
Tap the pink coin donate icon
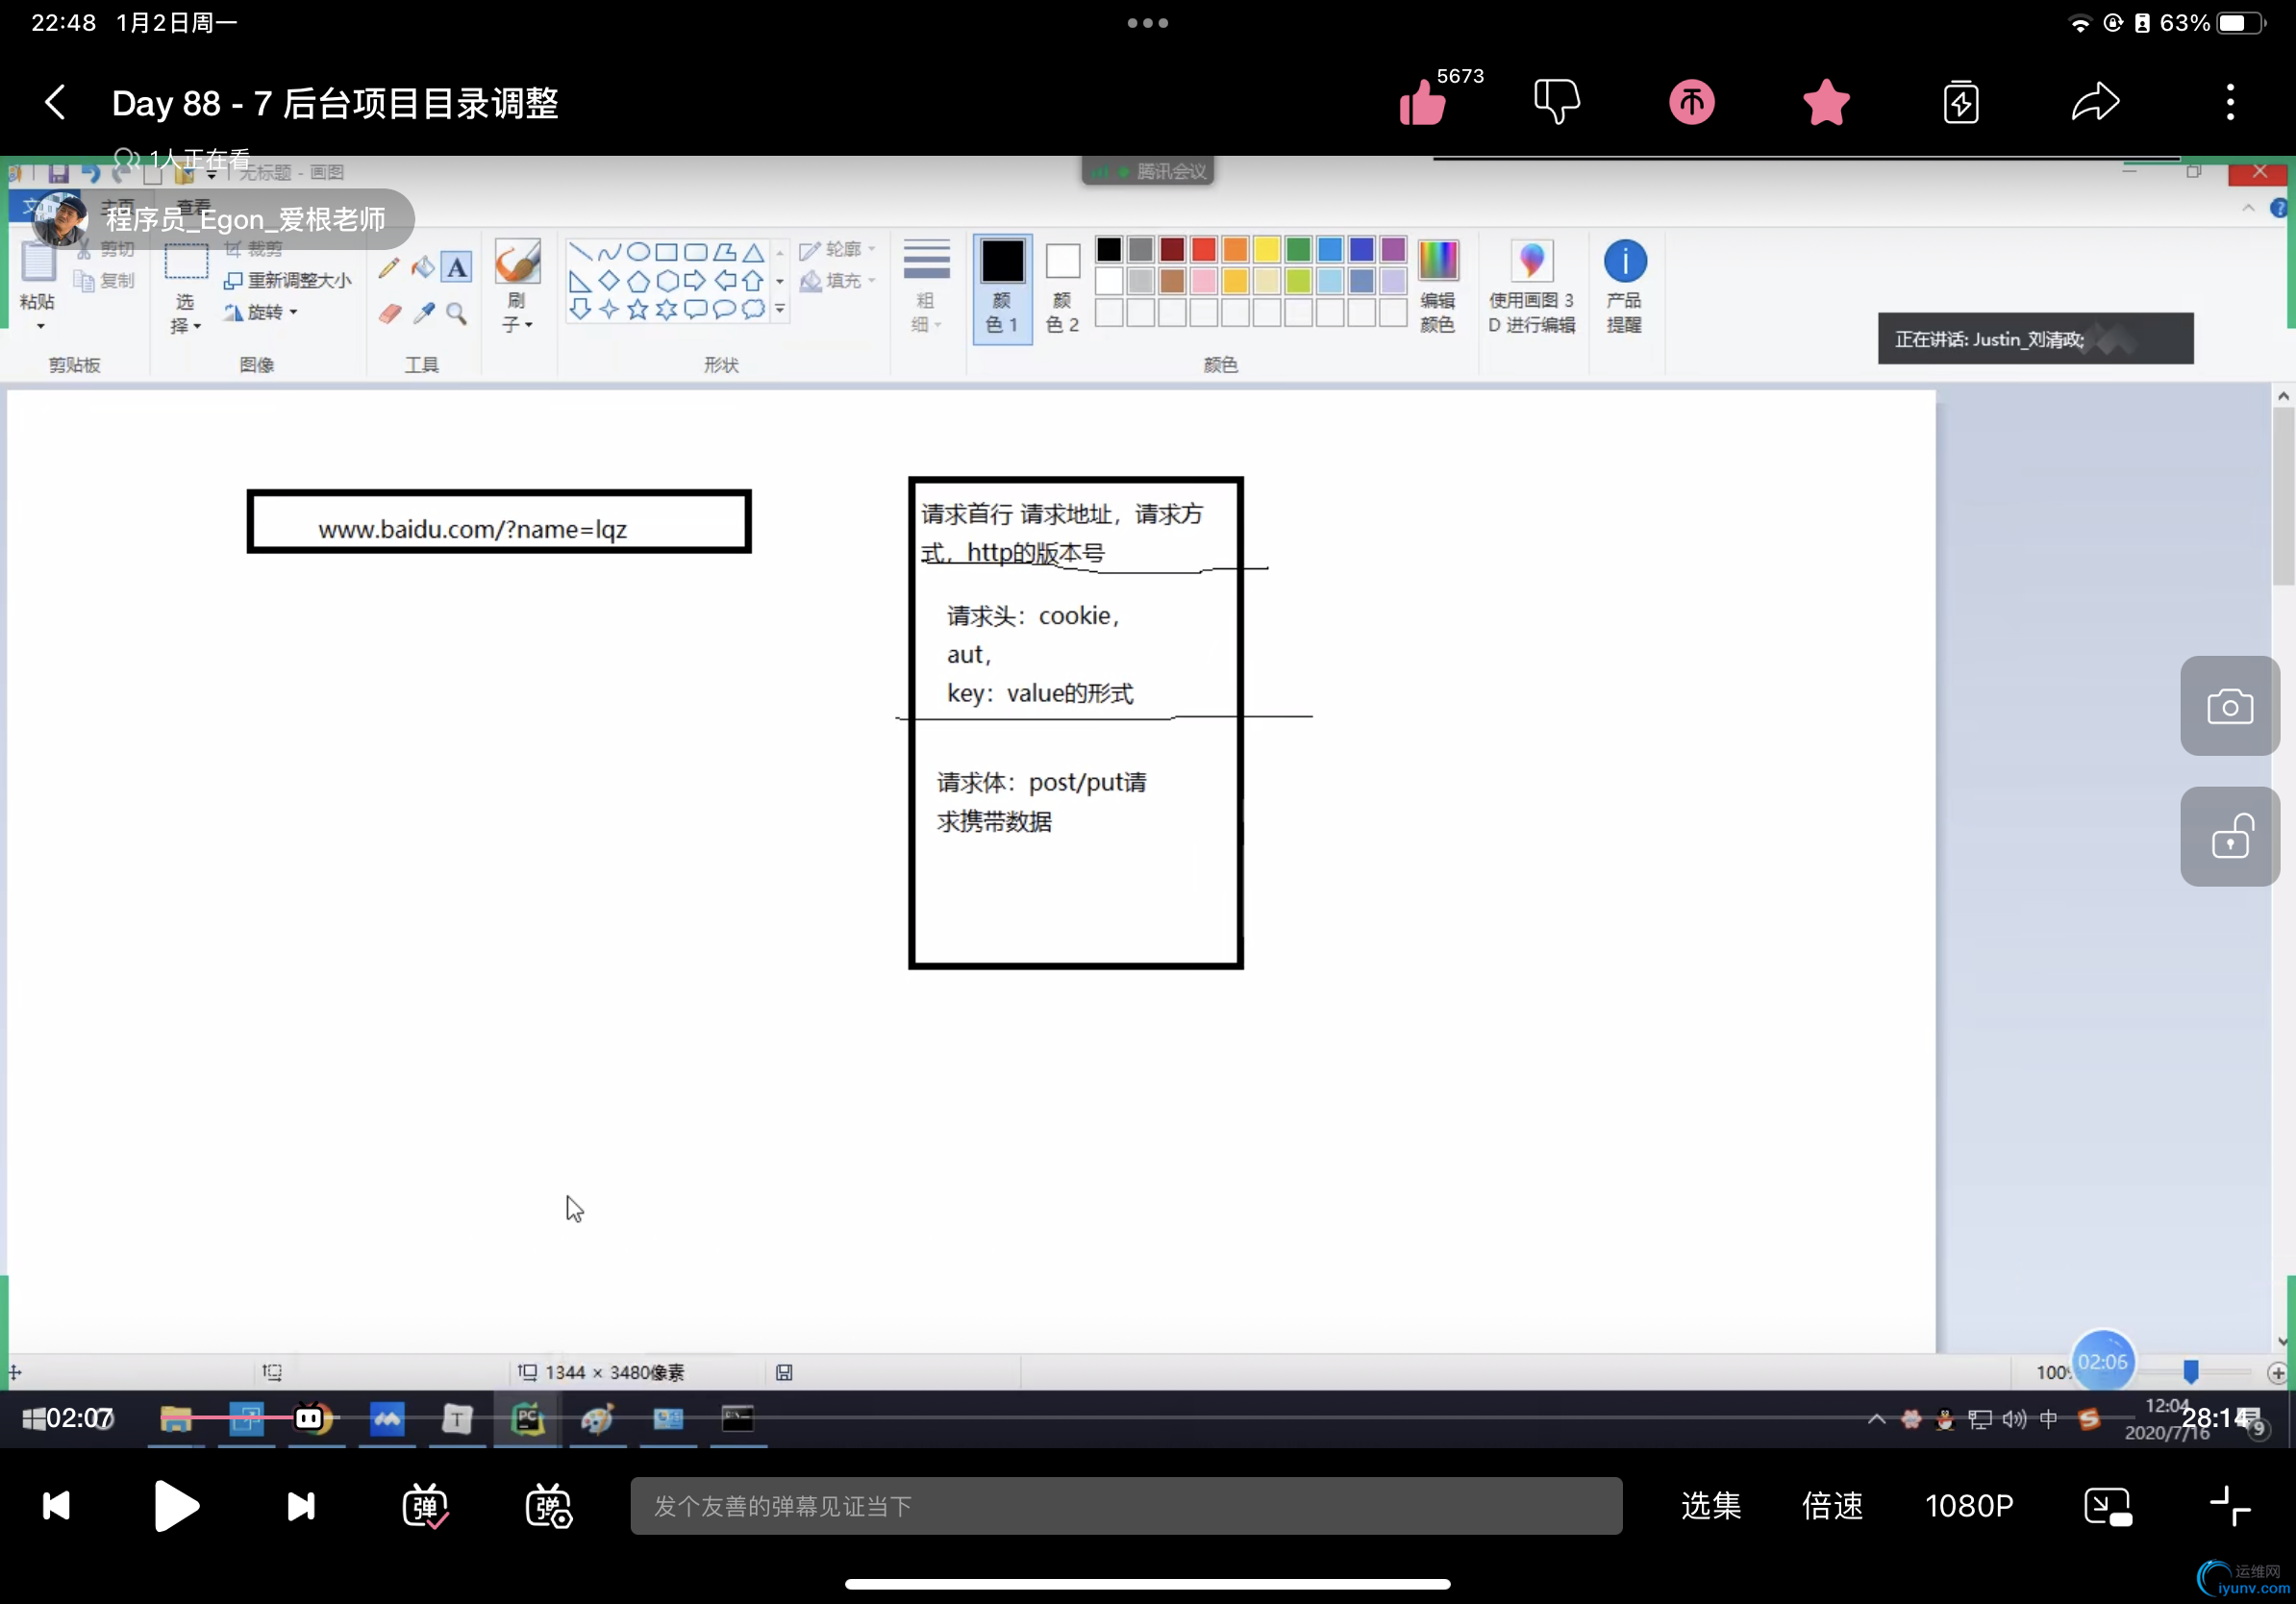(1691, 102)
